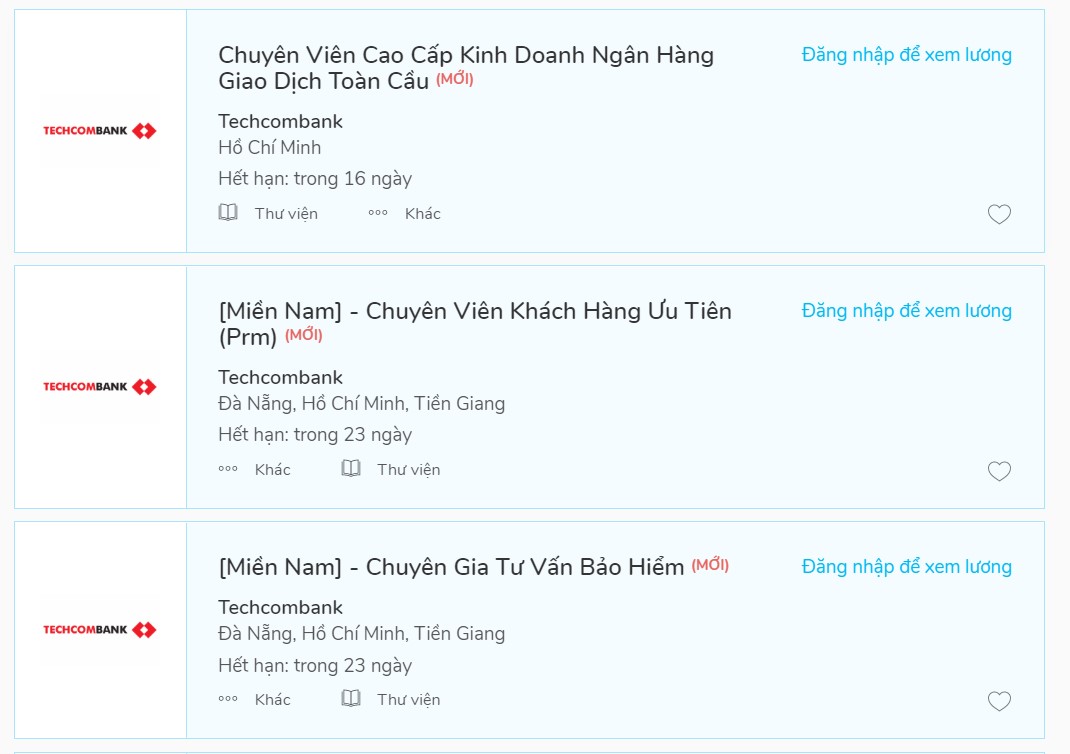
Task: Click the three-dots Khác icon in first job
Action: click(378, 213)
